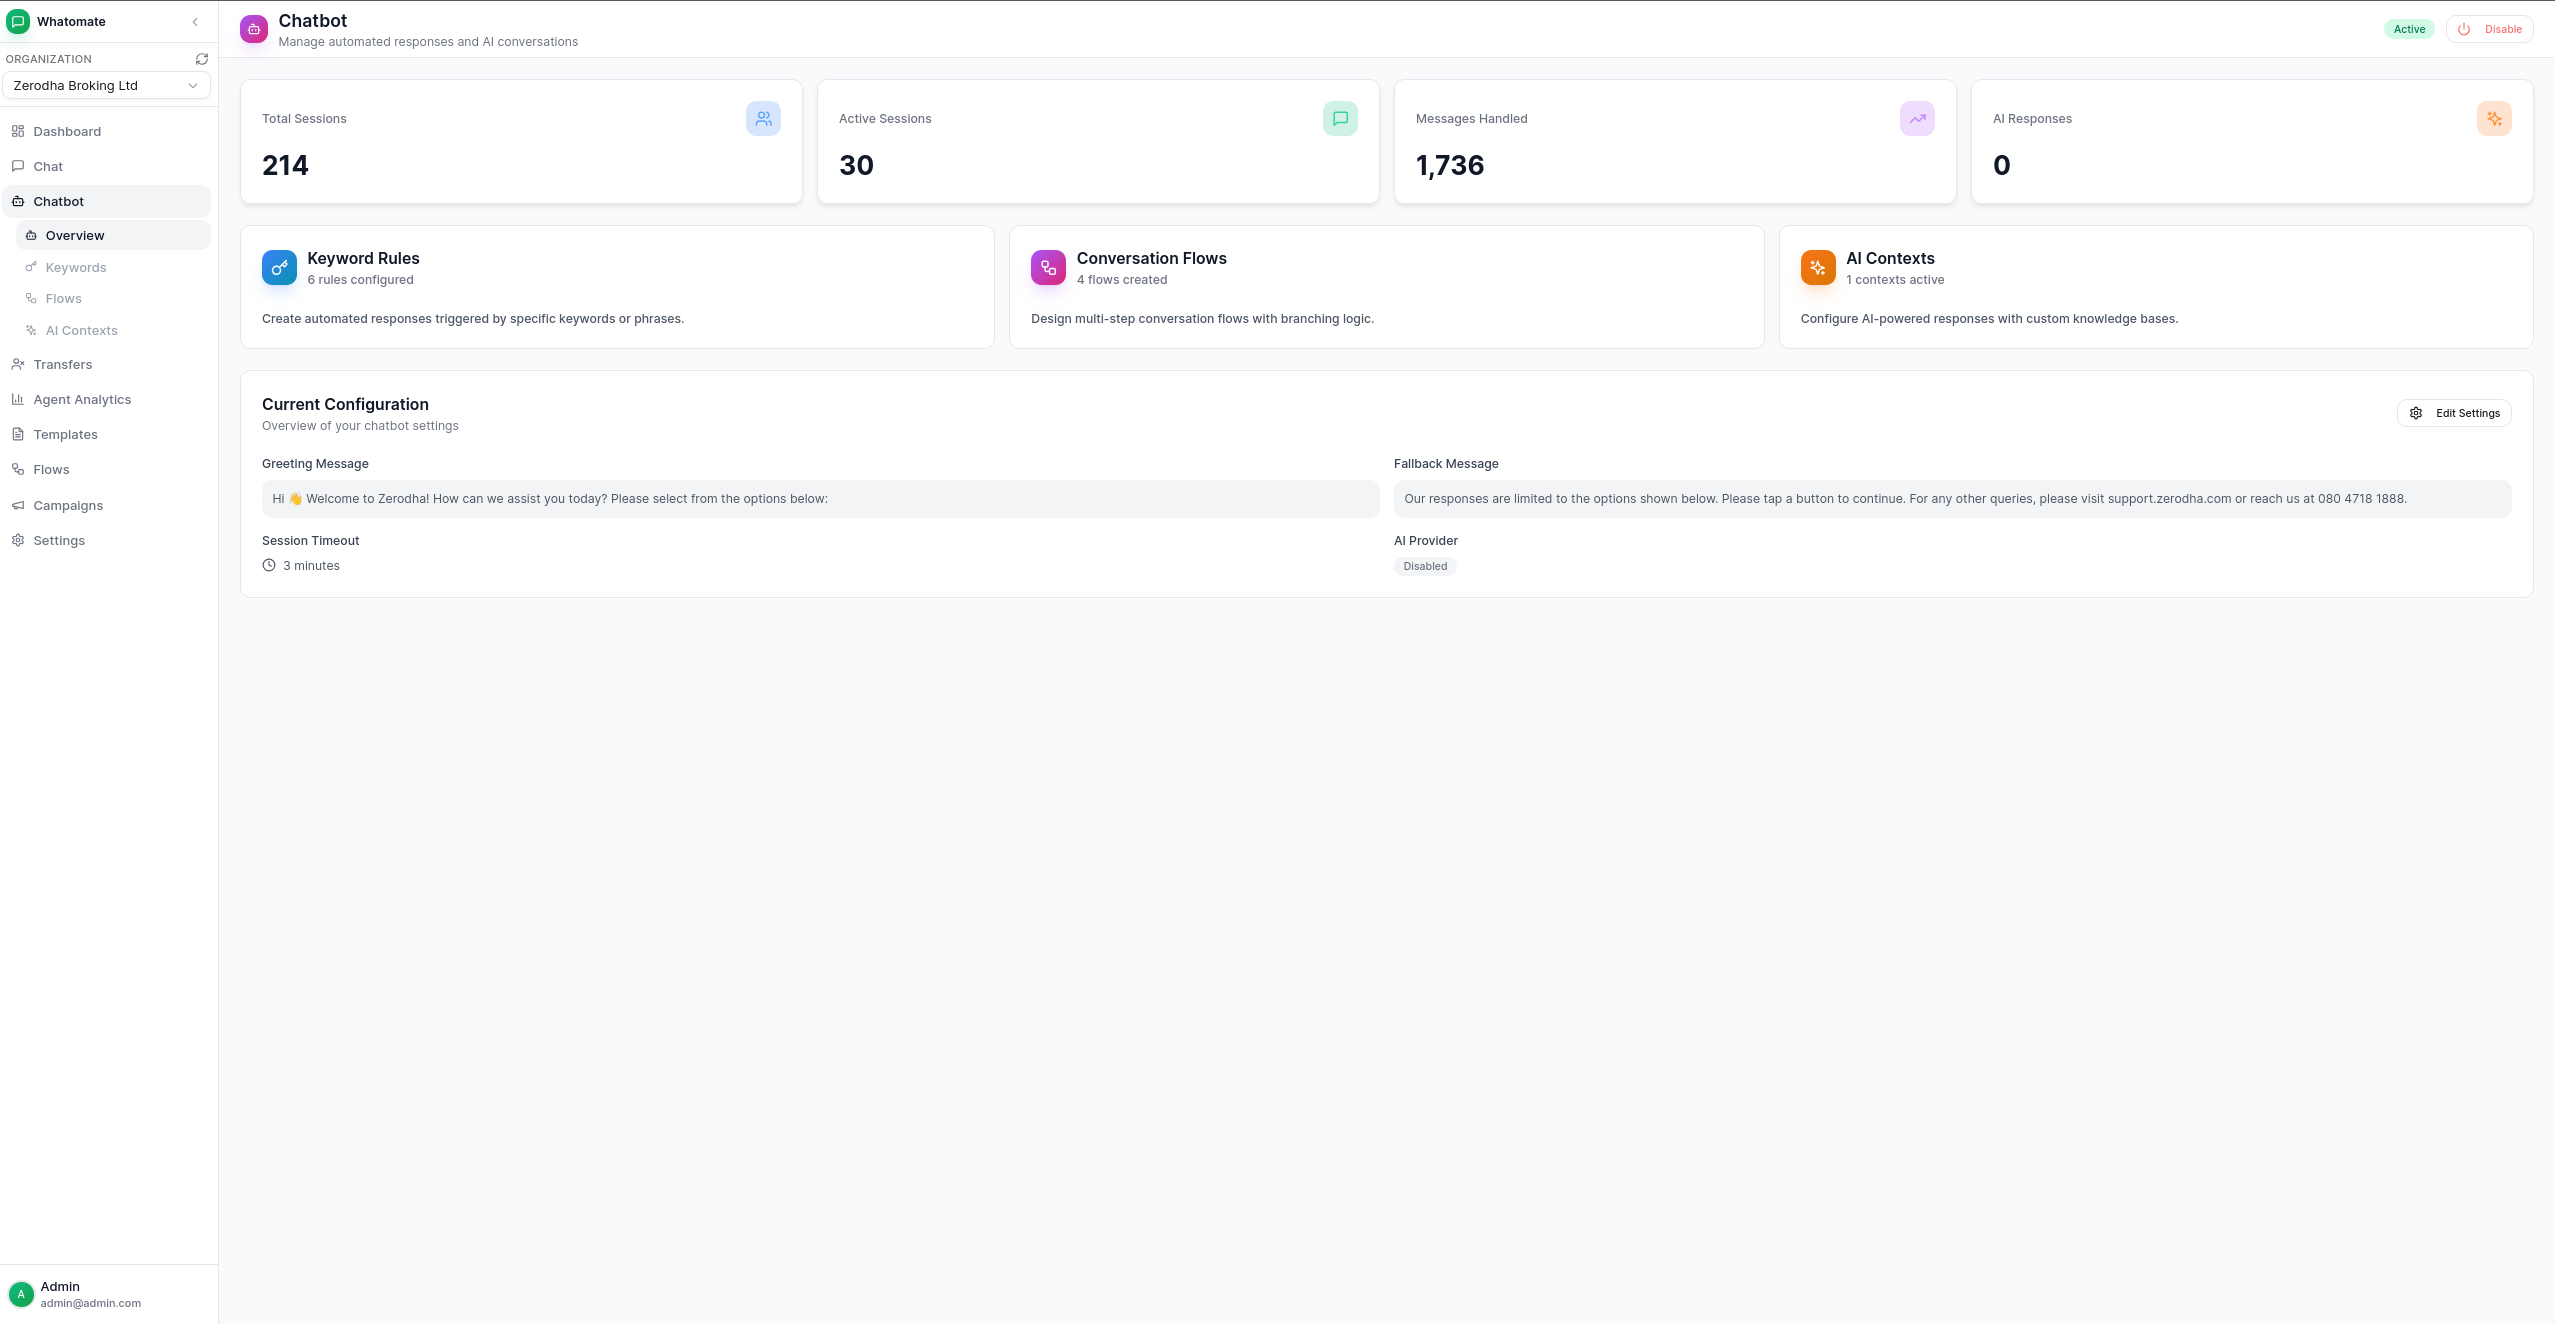Select the Whatomate logo icon

18,21
